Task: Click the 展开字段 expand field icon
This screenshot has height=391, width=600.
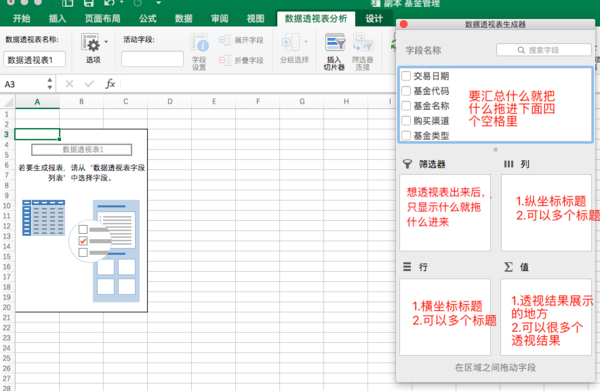Action: click(x=224, y=40)
